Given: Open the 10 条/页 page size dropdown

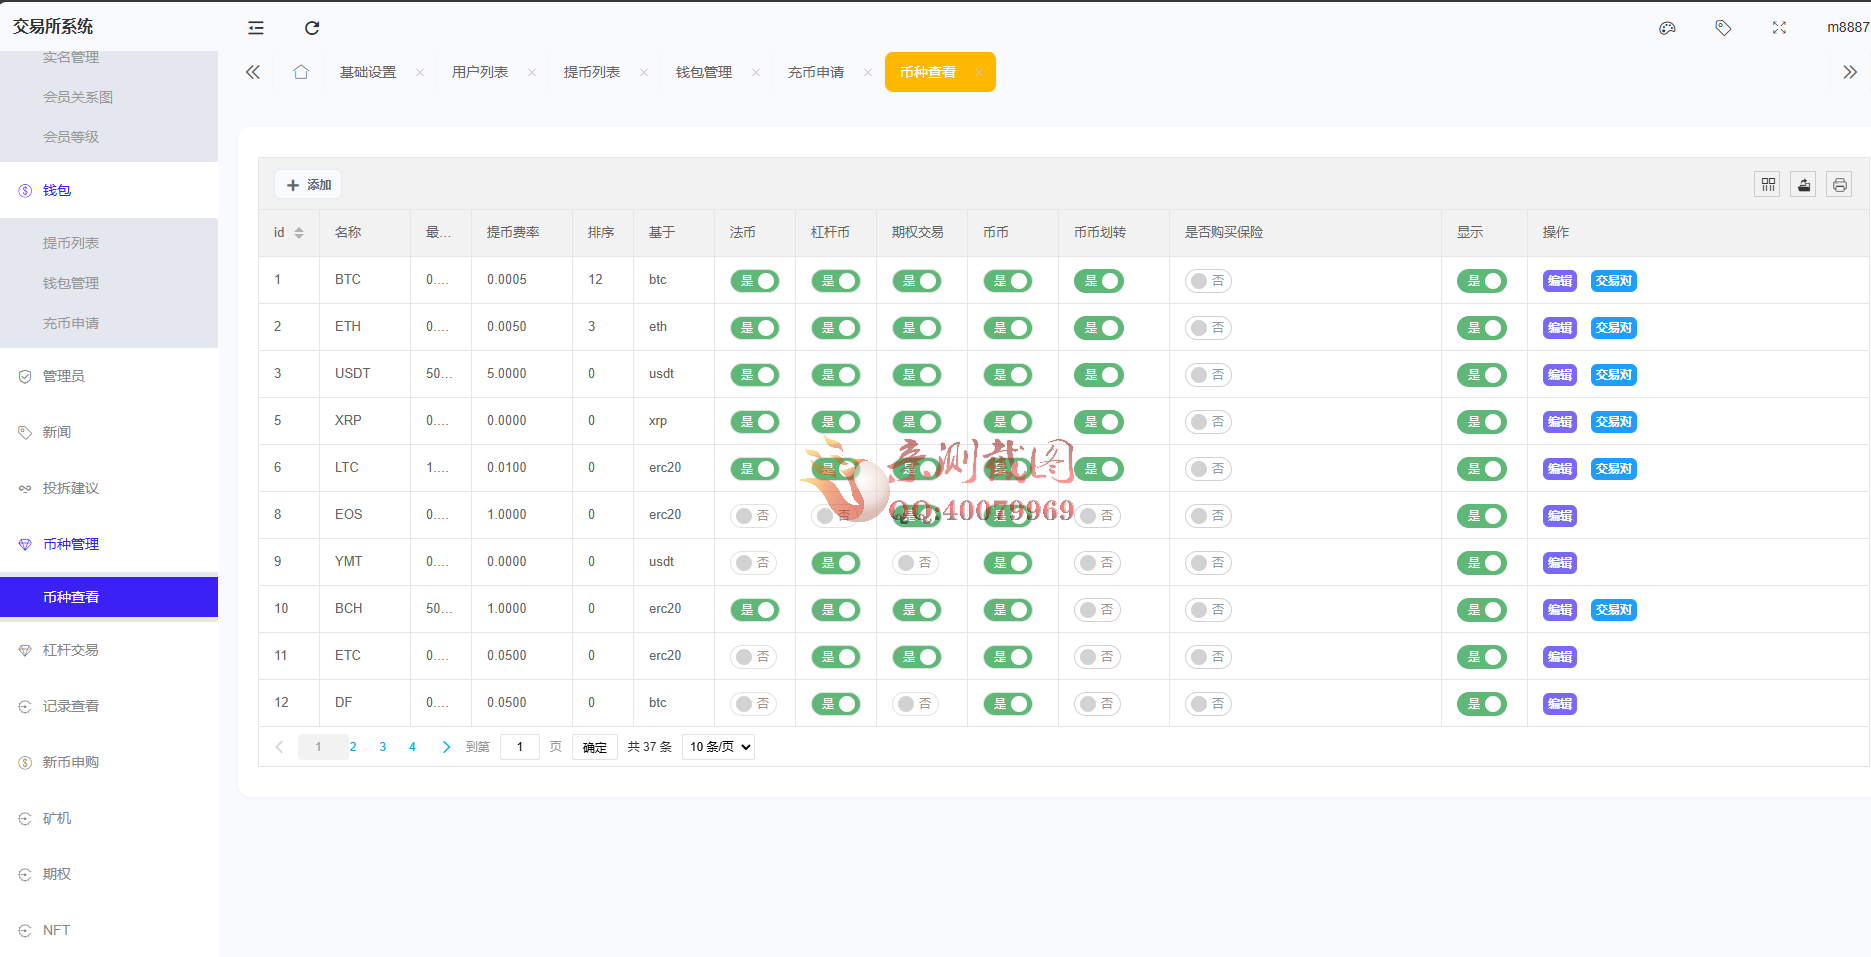Looking at the screenshot, I should coord(718,747).
